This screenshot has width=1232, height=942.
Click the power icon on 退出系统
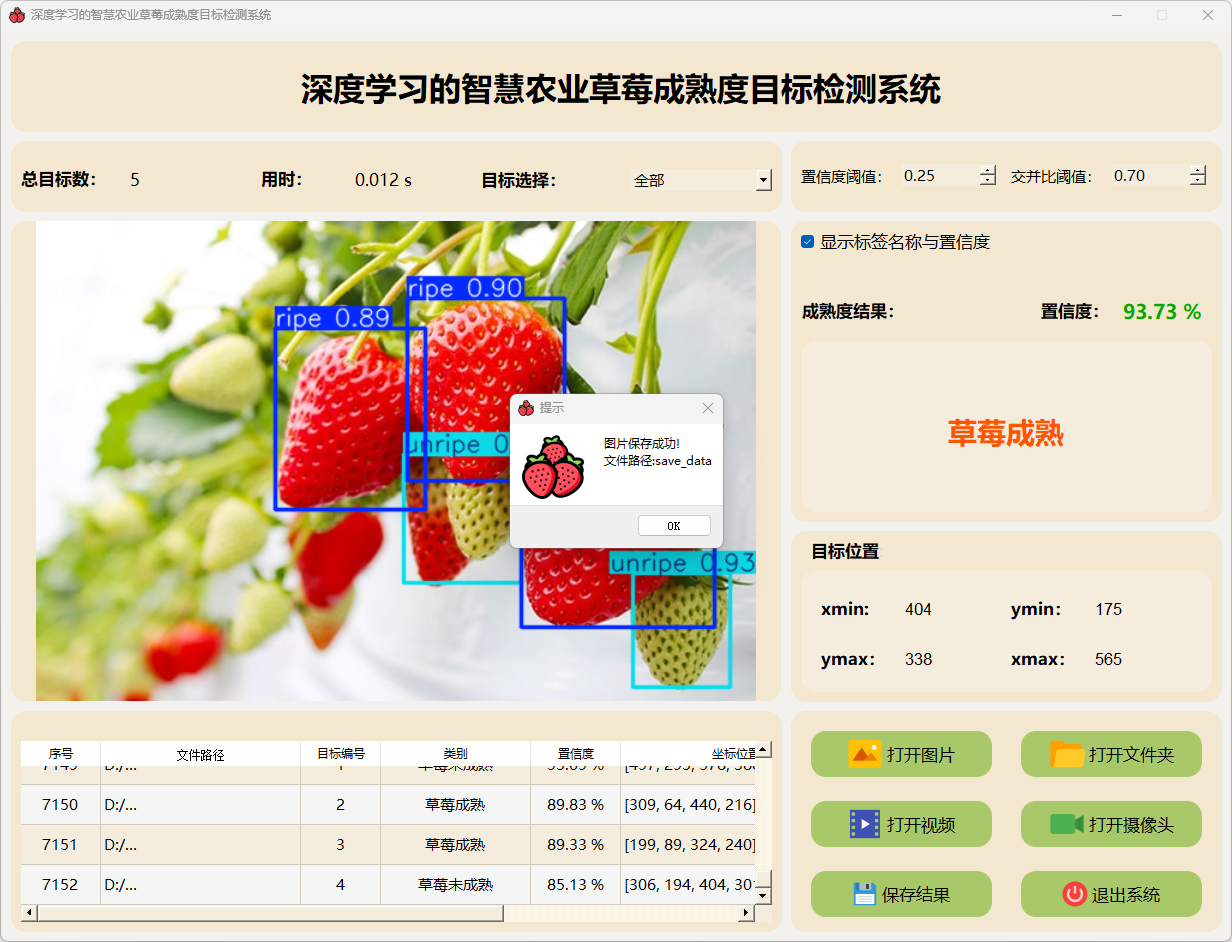click(x=1074, y=894)
